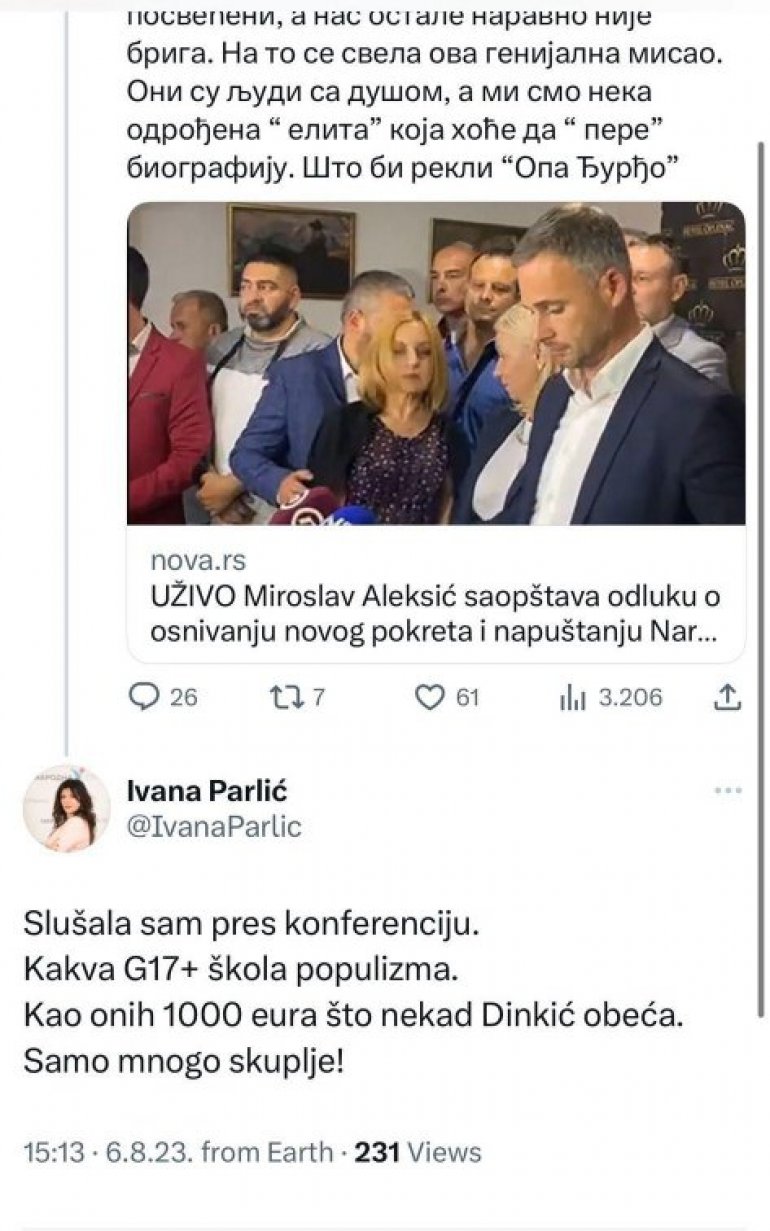Click the 61 likes count number
Viewport: 770px width, 1231px height.
(x=468, y=697)
